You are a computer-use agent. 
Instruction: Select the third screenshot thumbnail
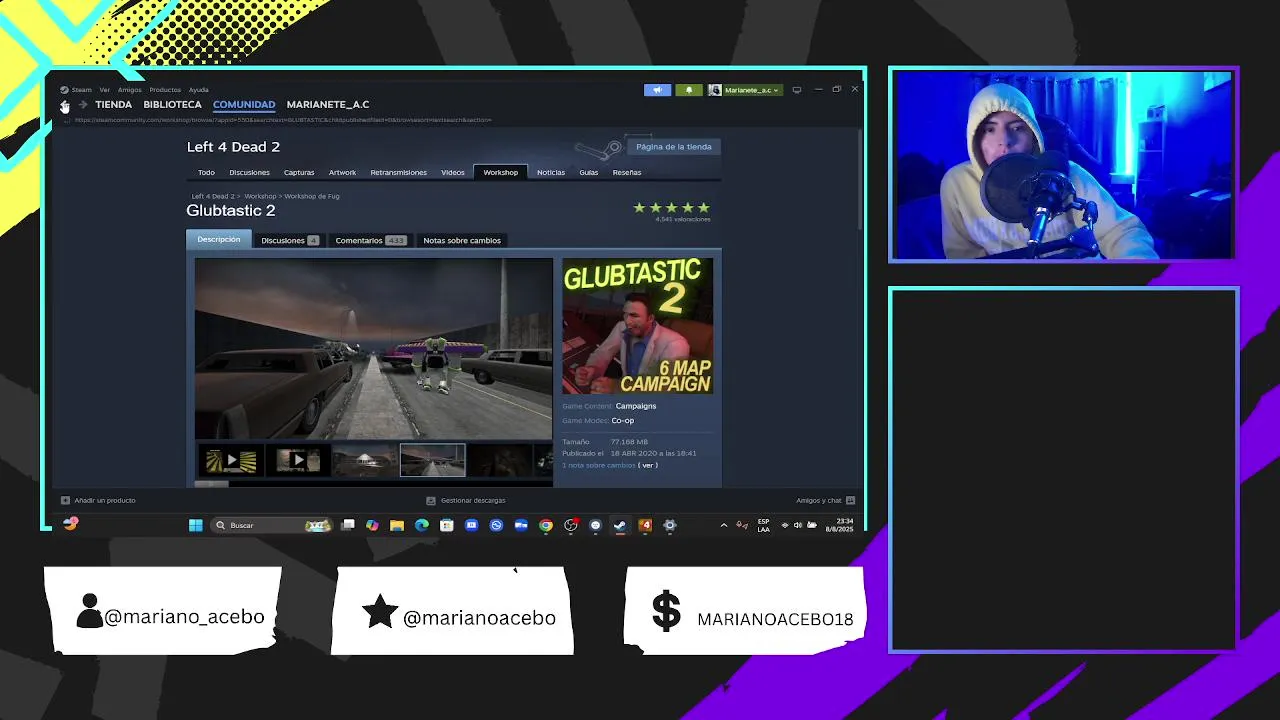365,460
